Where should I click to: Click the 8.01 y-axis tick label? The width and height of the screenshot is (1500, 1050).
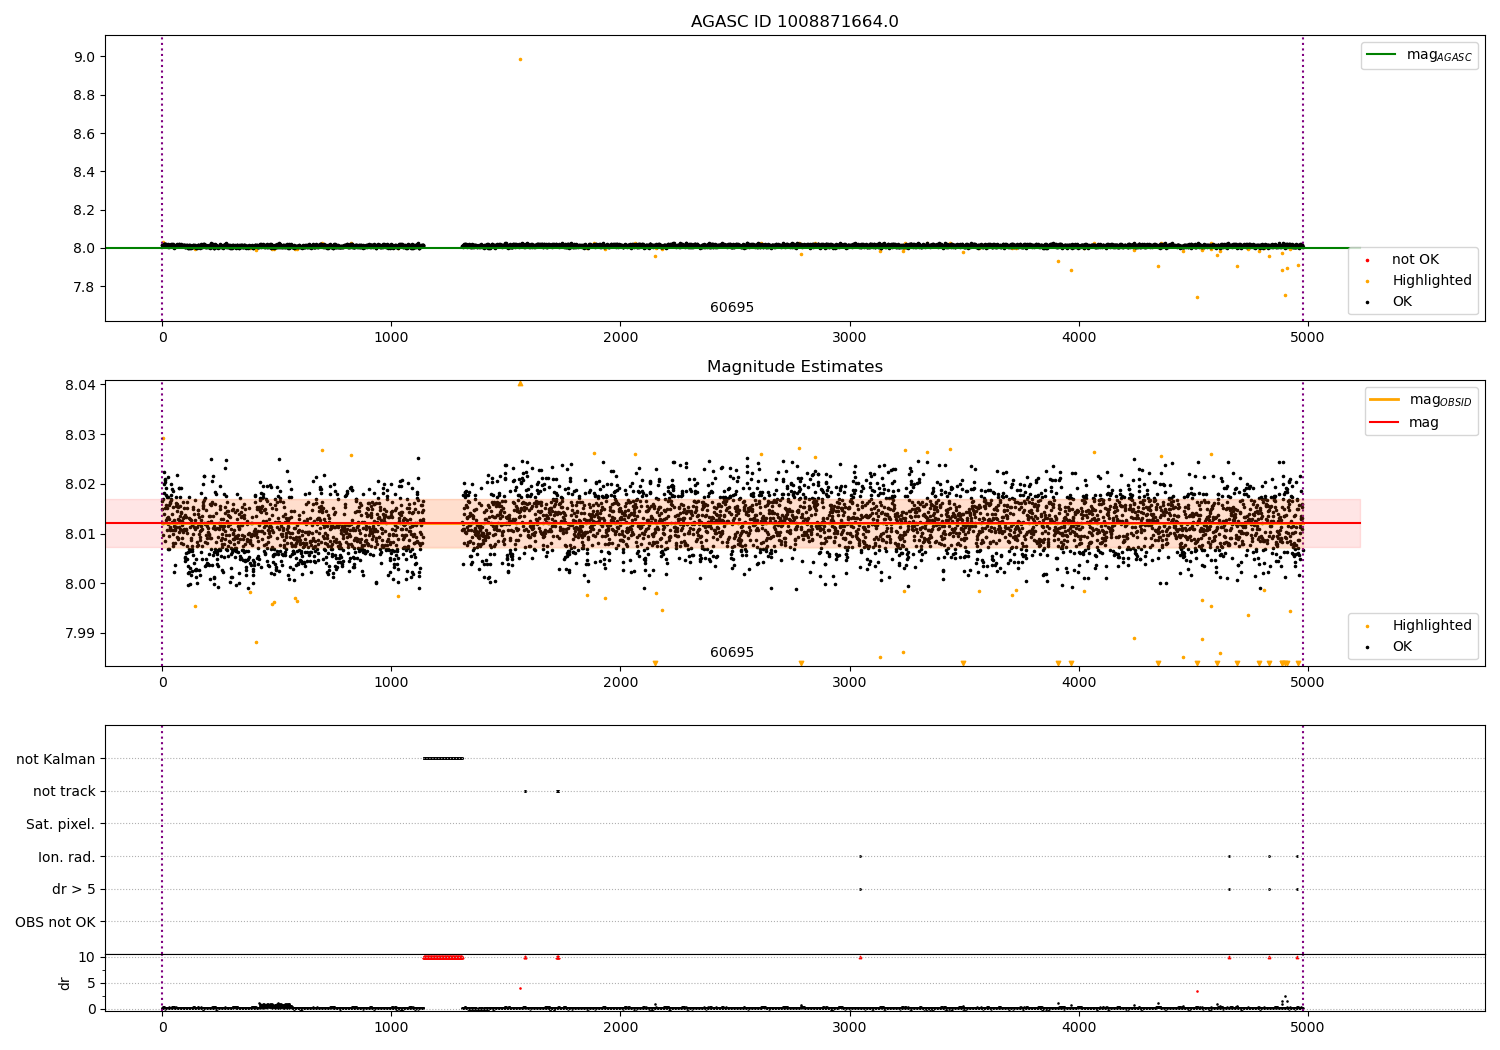coord(80,534)
